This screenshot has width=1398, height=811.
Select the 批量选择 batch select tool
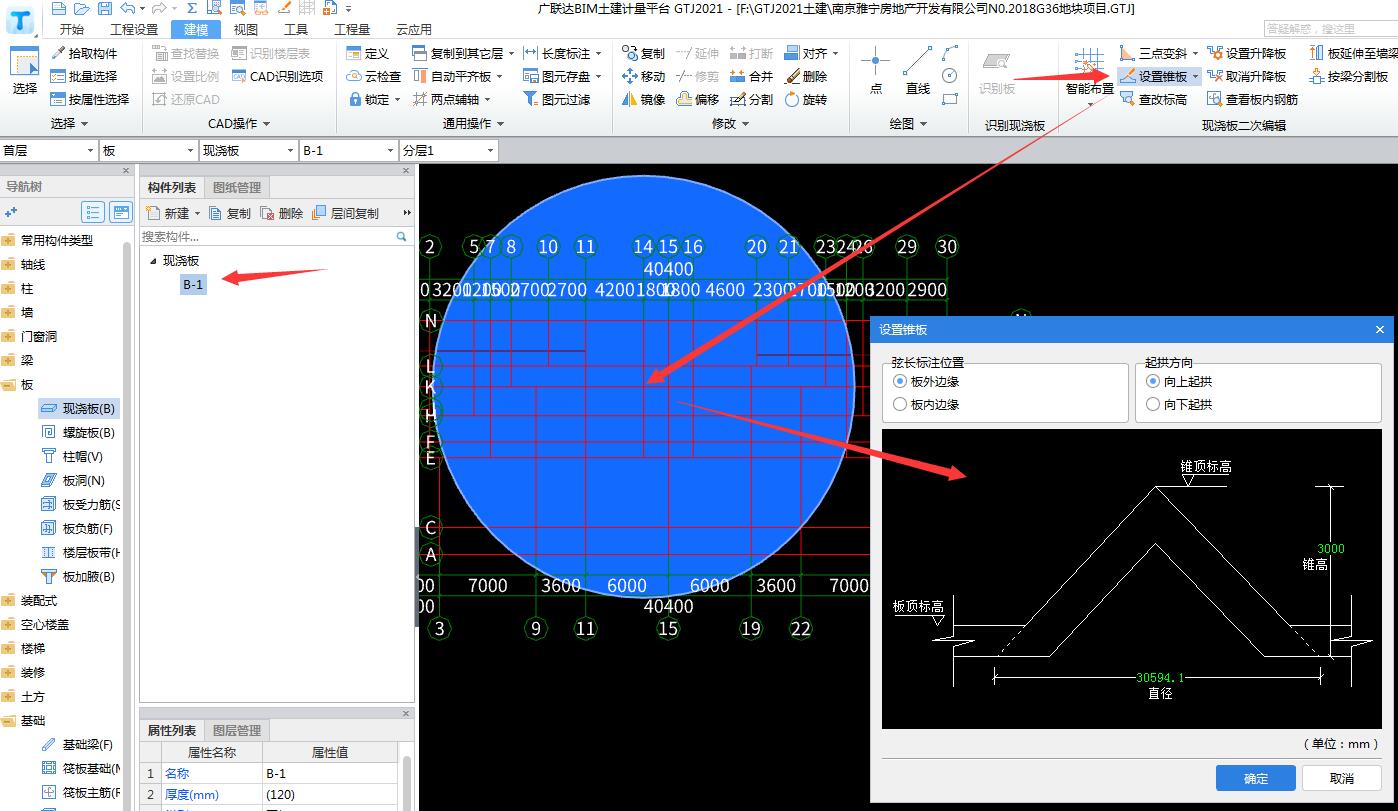[84, 76]
